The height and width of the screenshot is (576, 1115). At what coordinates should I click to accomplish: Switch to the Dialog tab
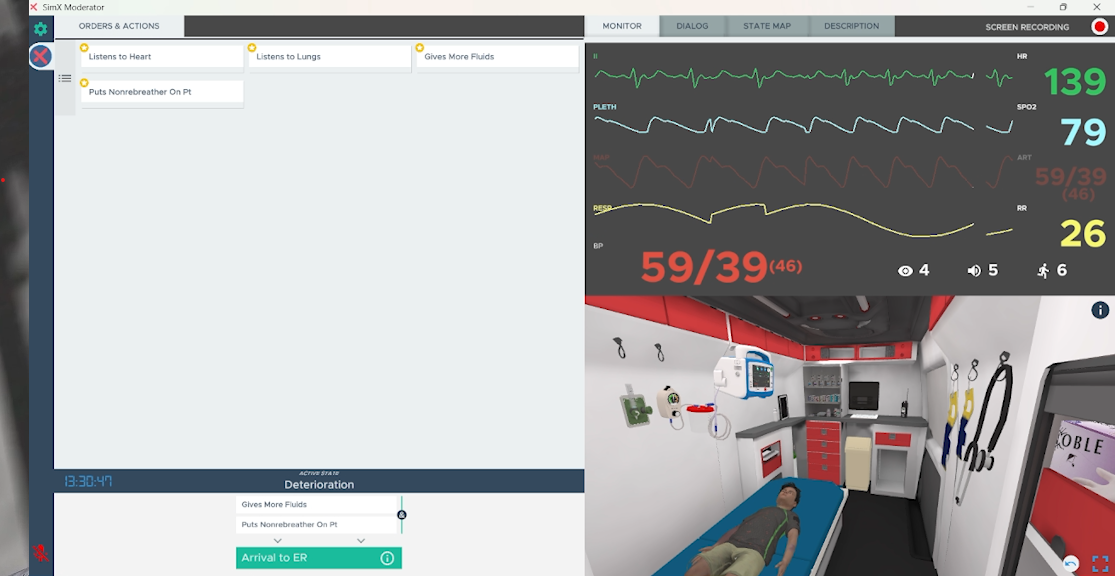click(692, 26)
